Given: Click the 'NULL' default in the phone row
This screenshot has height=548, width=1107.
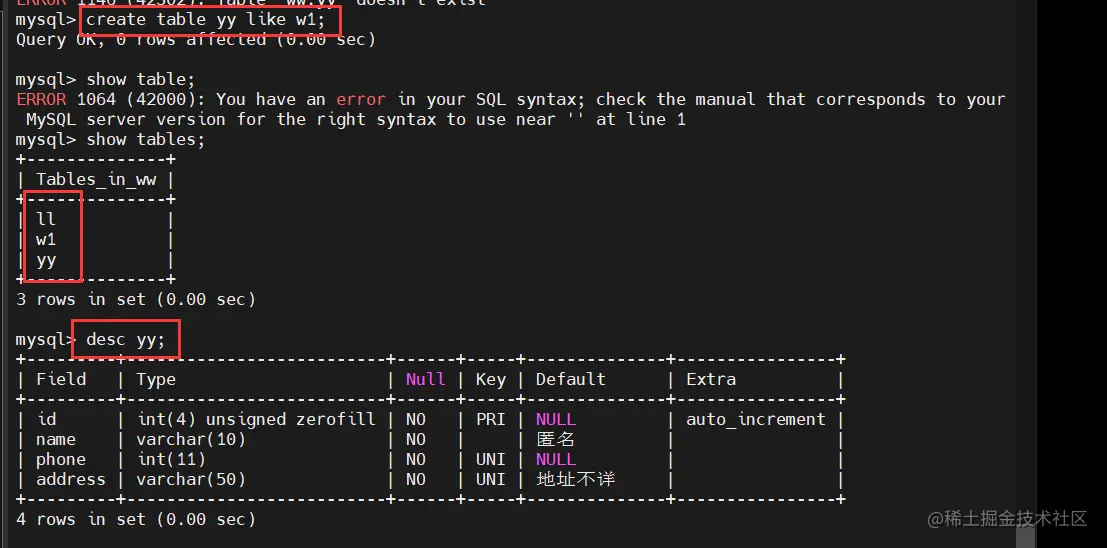Looking at the screenshot, I should point(556,460).
